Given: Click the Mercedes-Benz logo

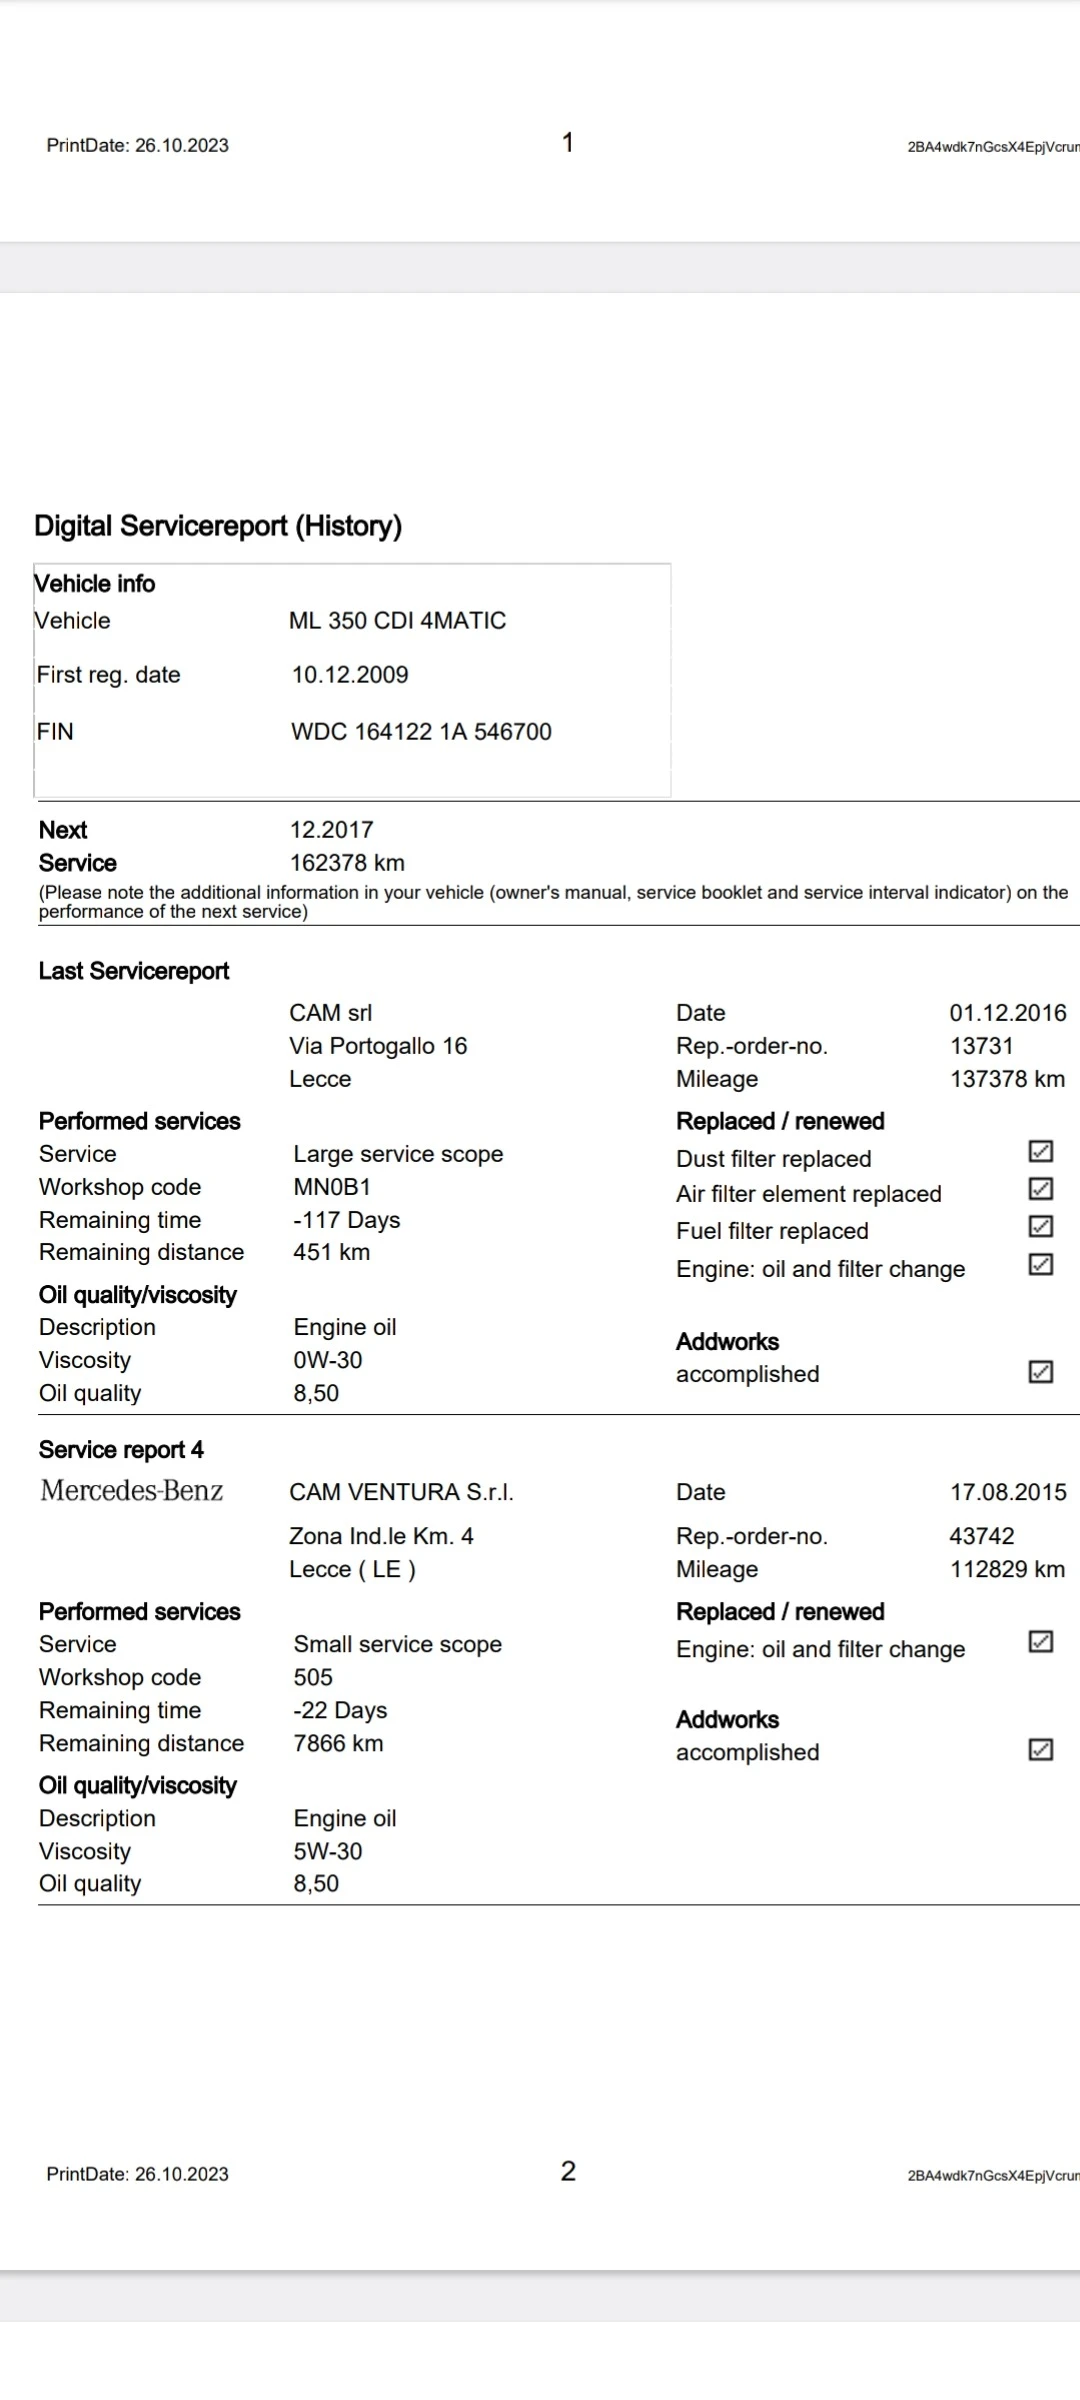Looking at the screenshot, I should point(131,1491).
